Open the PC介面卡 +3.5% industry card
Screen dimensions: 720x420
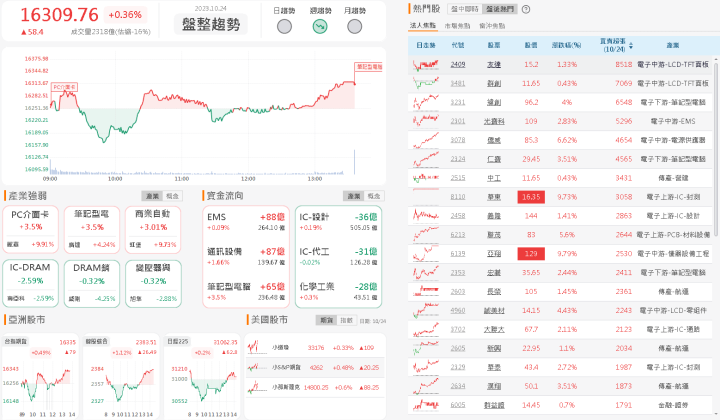tap(30, 230)
